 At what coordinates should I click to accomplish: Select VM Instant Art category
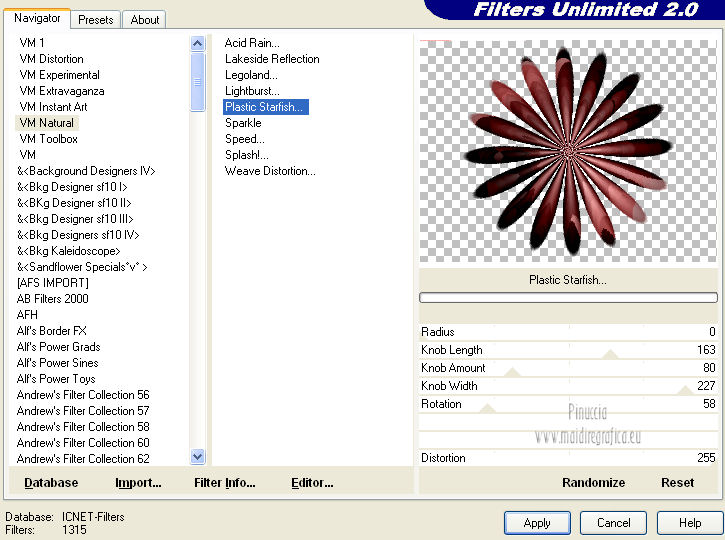click(x=53, y=107)
